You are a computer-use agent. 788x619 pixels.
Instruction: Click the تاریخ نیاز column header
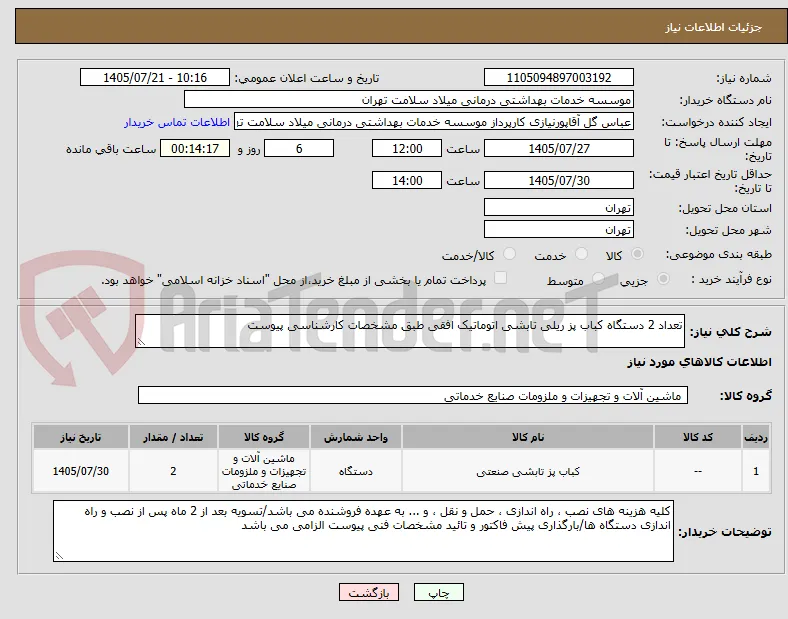81,437
